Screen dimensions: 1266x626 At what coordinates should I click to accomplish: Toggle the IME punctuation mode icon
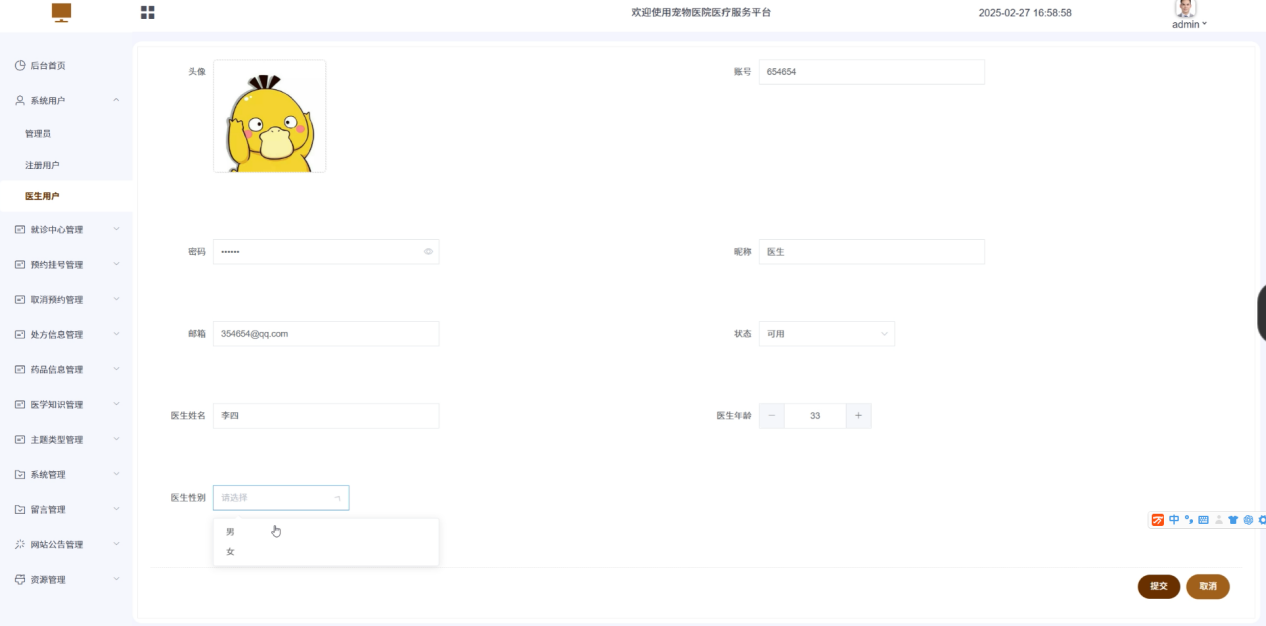(1189, 520)
